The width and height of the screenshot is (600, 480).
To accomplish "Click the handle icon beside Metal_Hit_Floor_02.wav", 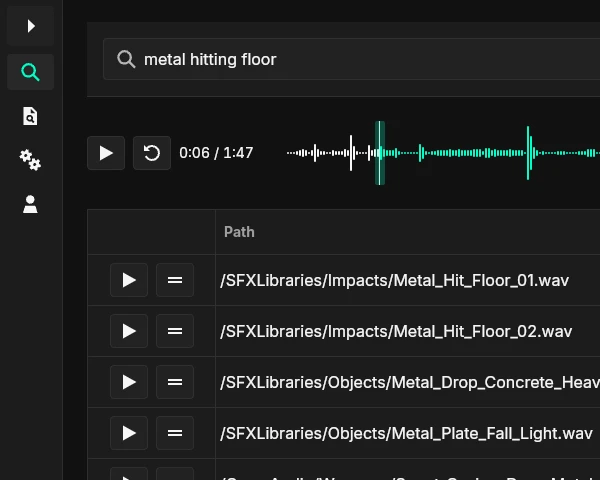I will point(175,331).
